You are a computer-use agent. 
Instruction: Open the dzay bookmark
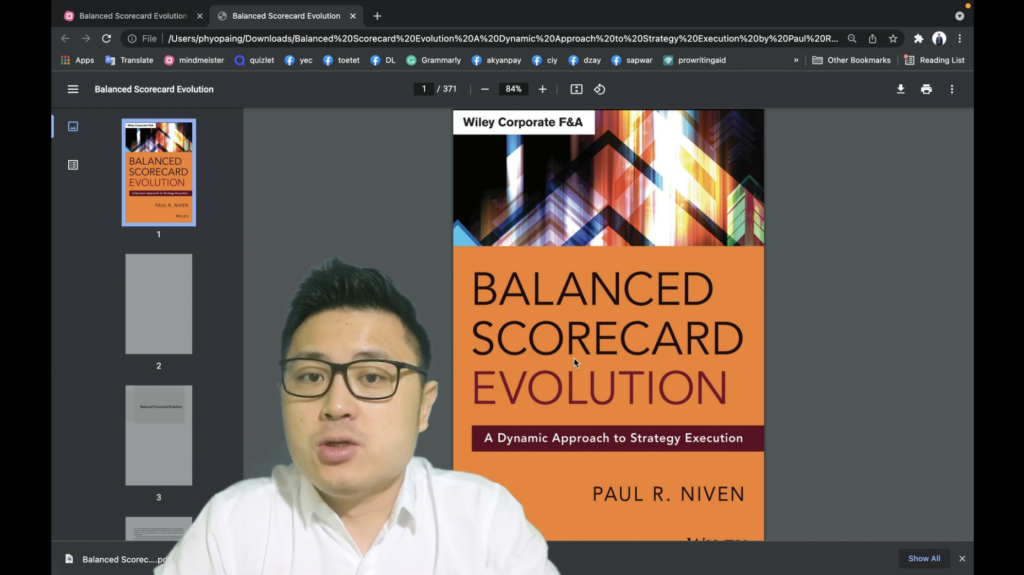[x=585, y=60]
